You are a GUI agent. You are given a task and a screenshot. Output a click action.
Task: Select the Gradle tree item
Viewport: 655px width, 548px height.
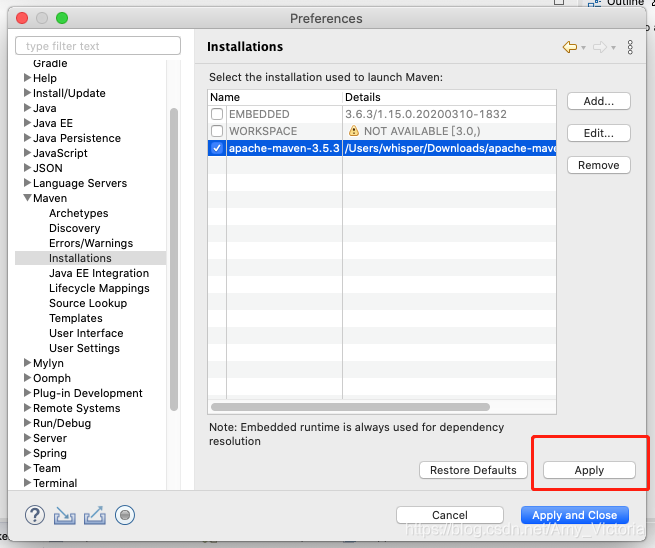[x=50, y=63]
